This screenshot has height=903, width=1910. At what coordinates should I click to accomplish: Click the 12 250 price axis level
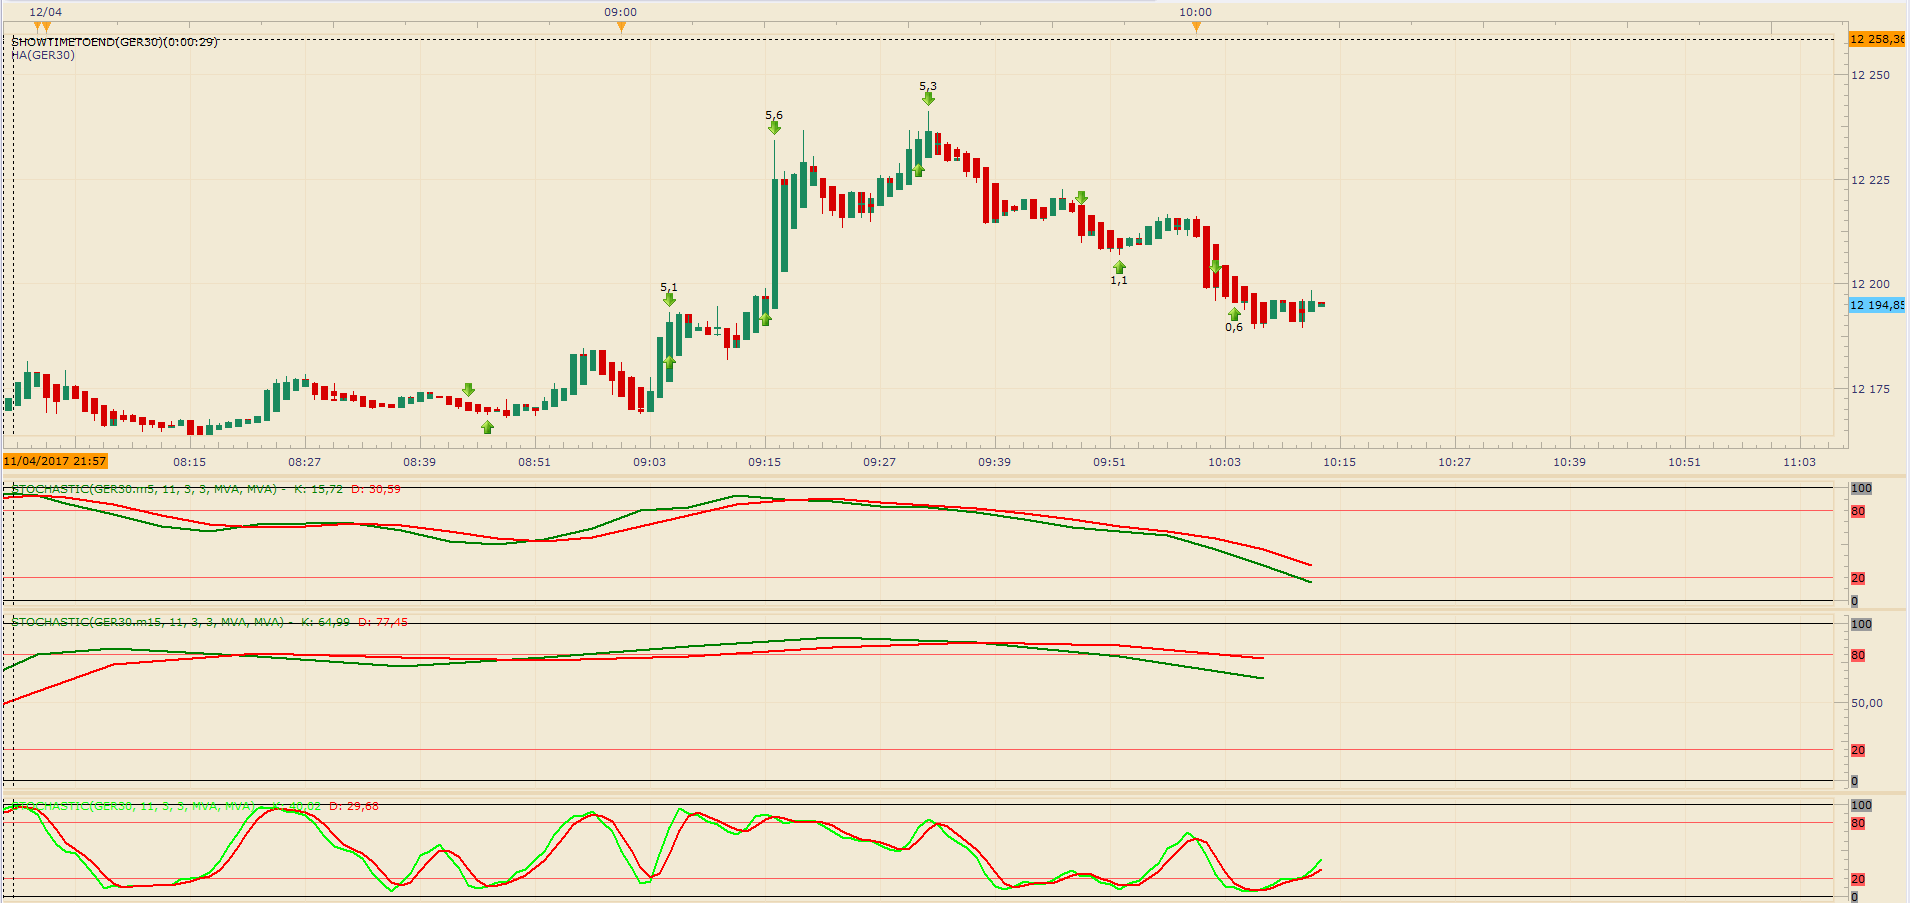pos(1870,75)
